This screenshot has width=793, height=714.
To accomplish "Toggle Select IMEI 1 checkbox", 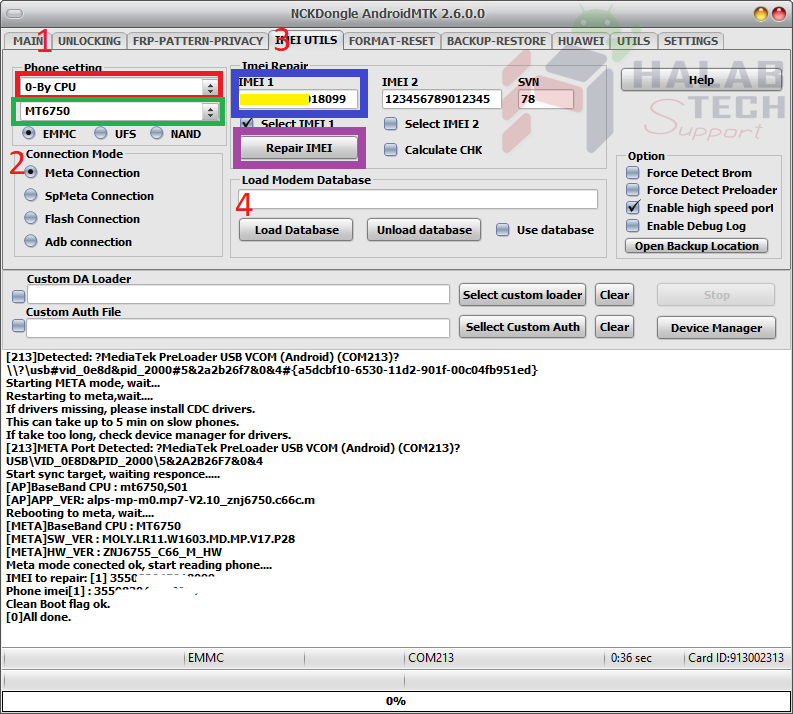I will pos(247,123).
